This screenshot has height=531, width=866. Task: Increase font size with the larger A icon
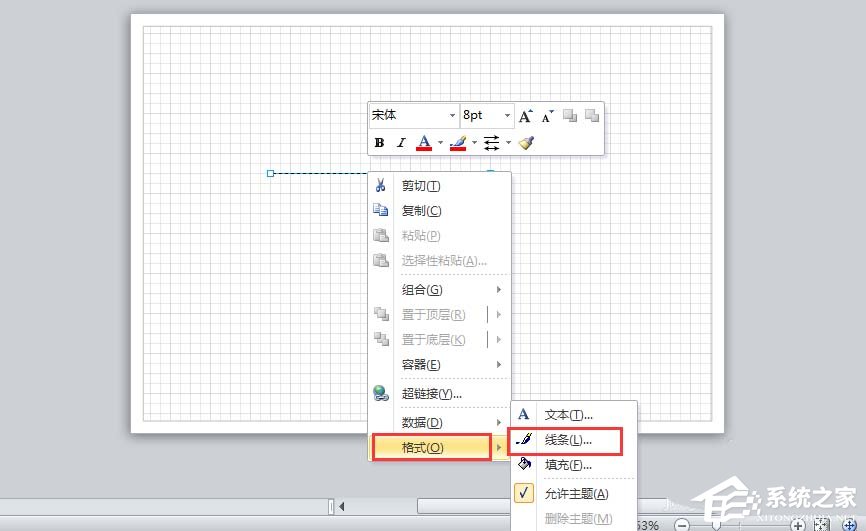pos(525,115)
